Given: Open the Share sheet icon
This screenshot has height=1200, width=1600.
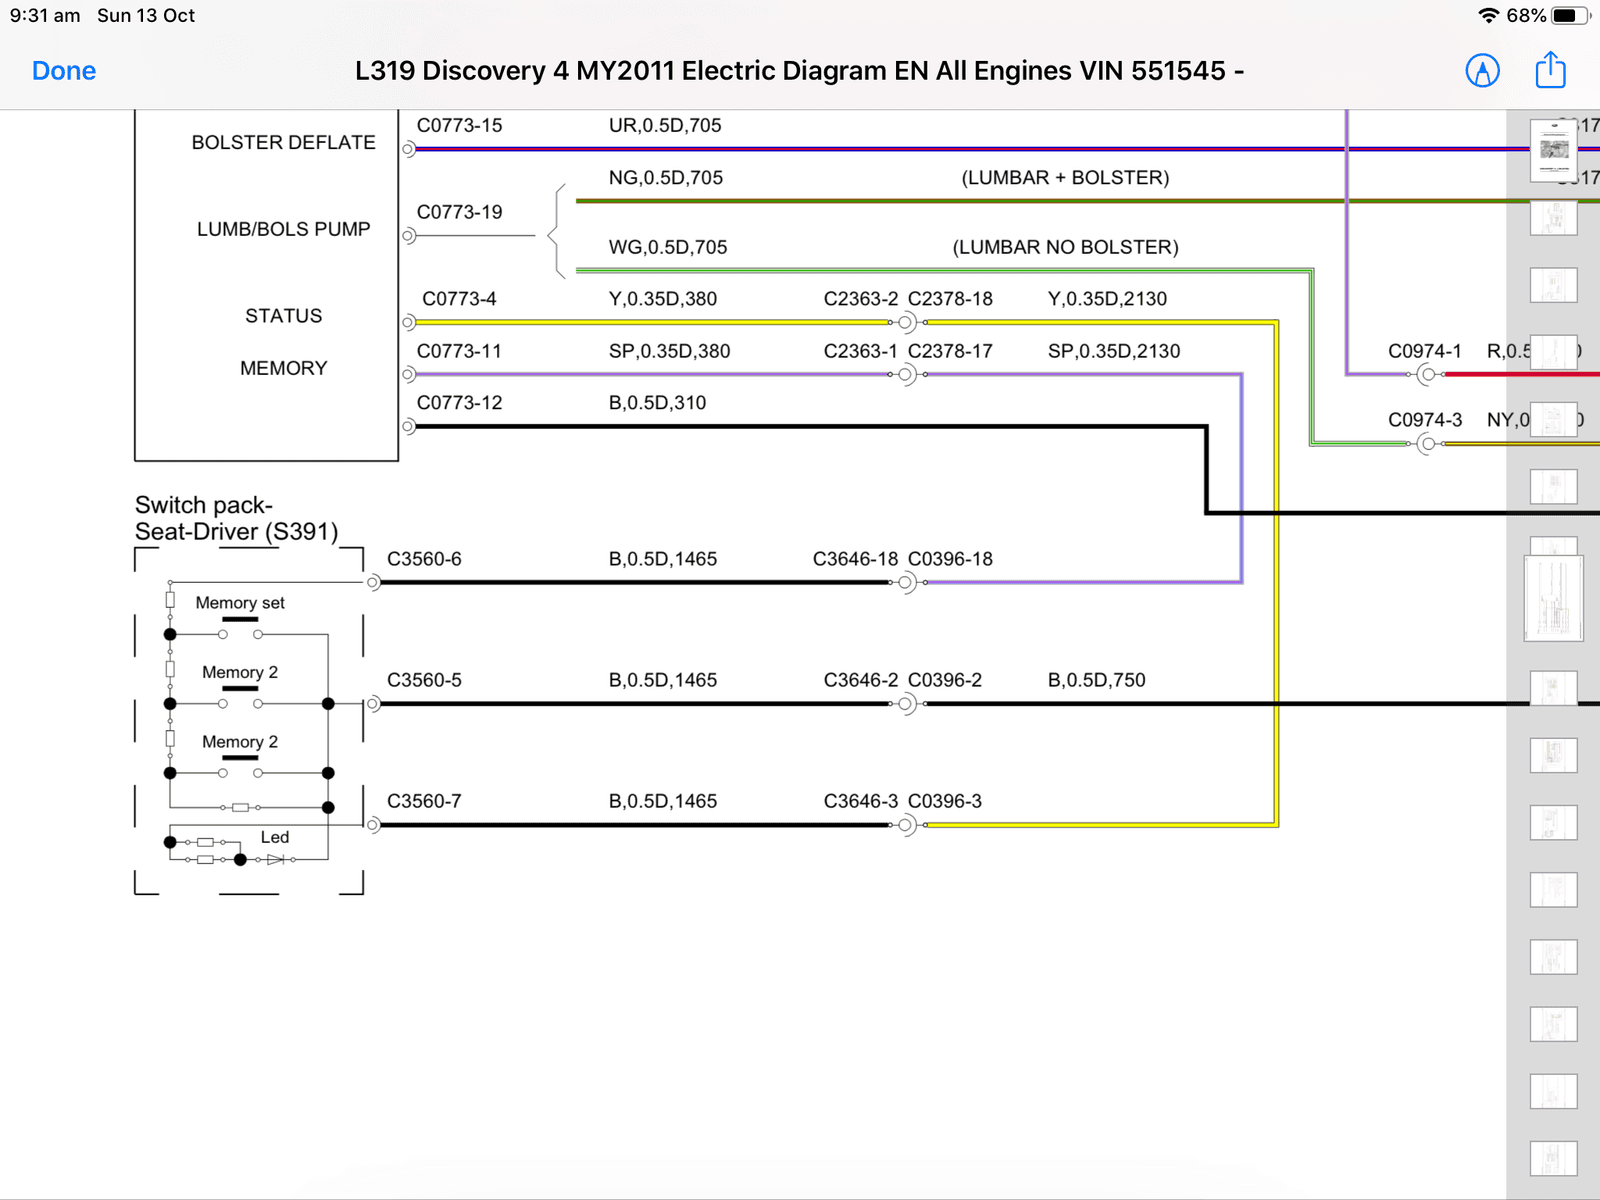Looking at the screenshot, I should [1550, 69].
